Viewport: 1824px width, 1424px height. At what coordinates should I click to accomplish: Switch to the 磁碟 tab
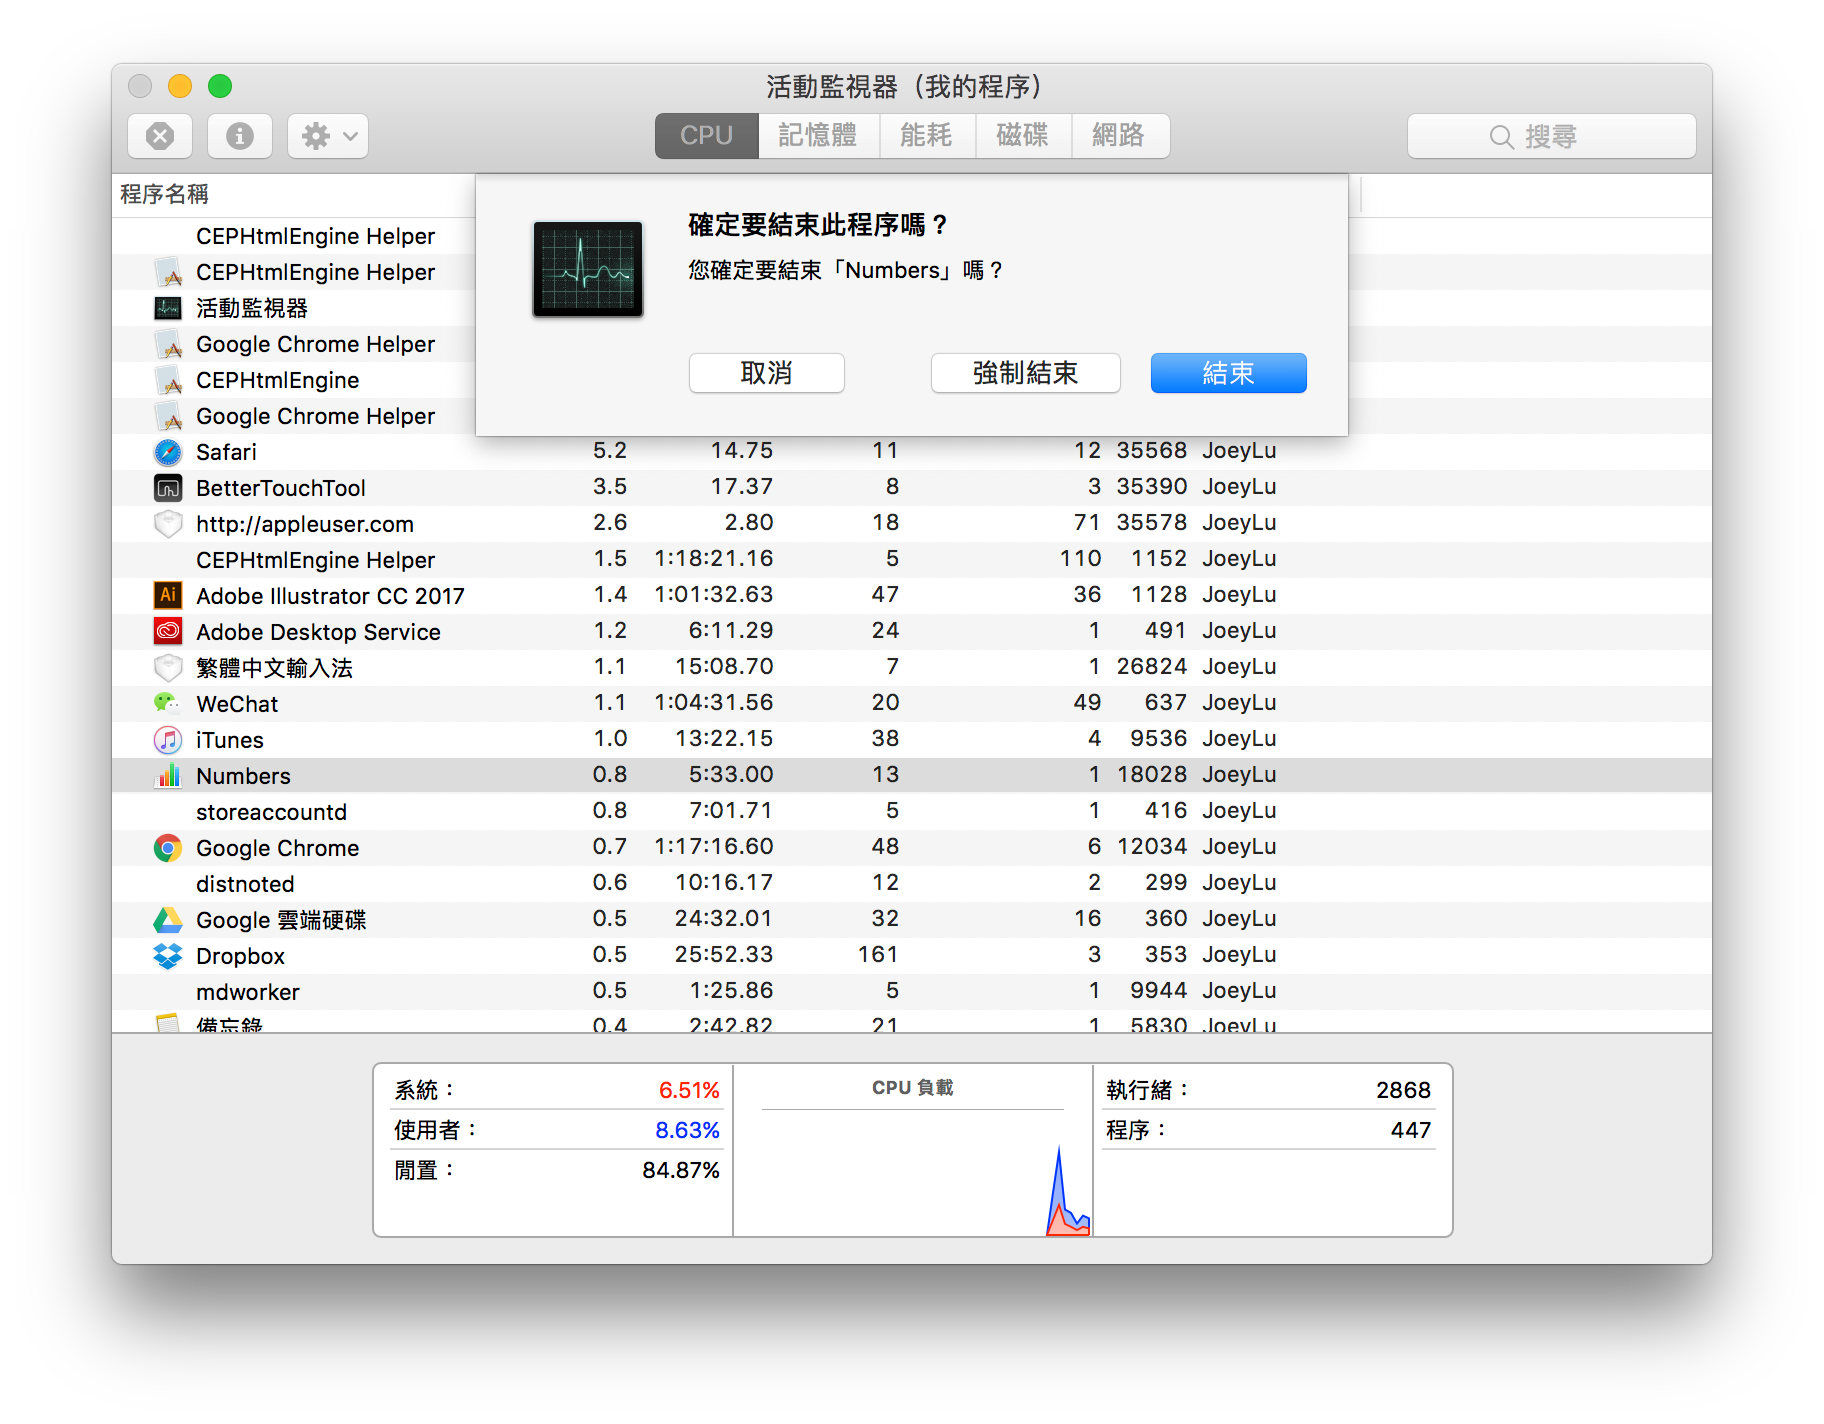point(1022,136)
